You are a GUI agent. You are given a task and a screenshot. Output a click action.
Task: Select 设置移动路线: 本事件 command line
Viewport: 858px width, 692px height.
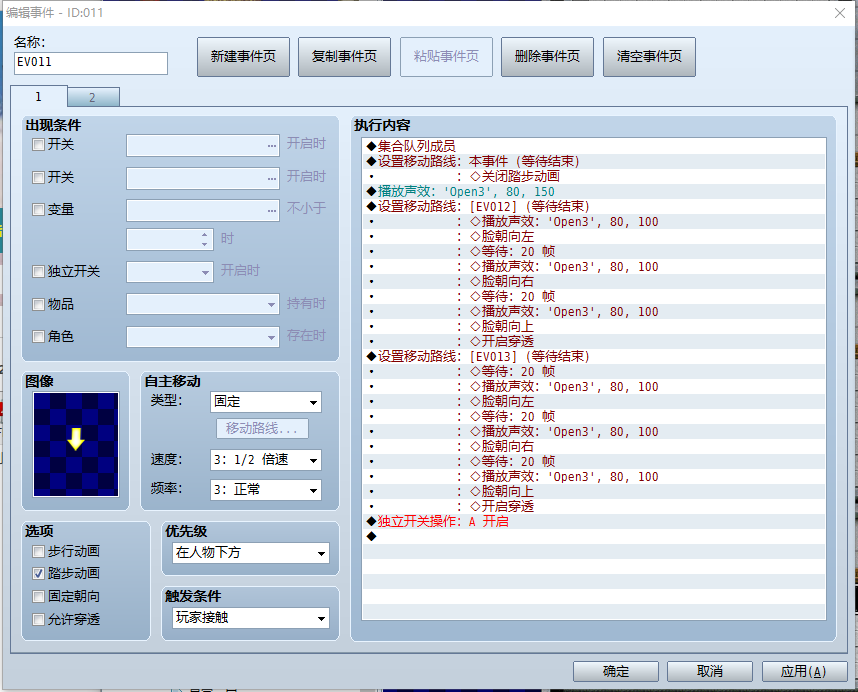pyautogui.click(x=594, y=161)
